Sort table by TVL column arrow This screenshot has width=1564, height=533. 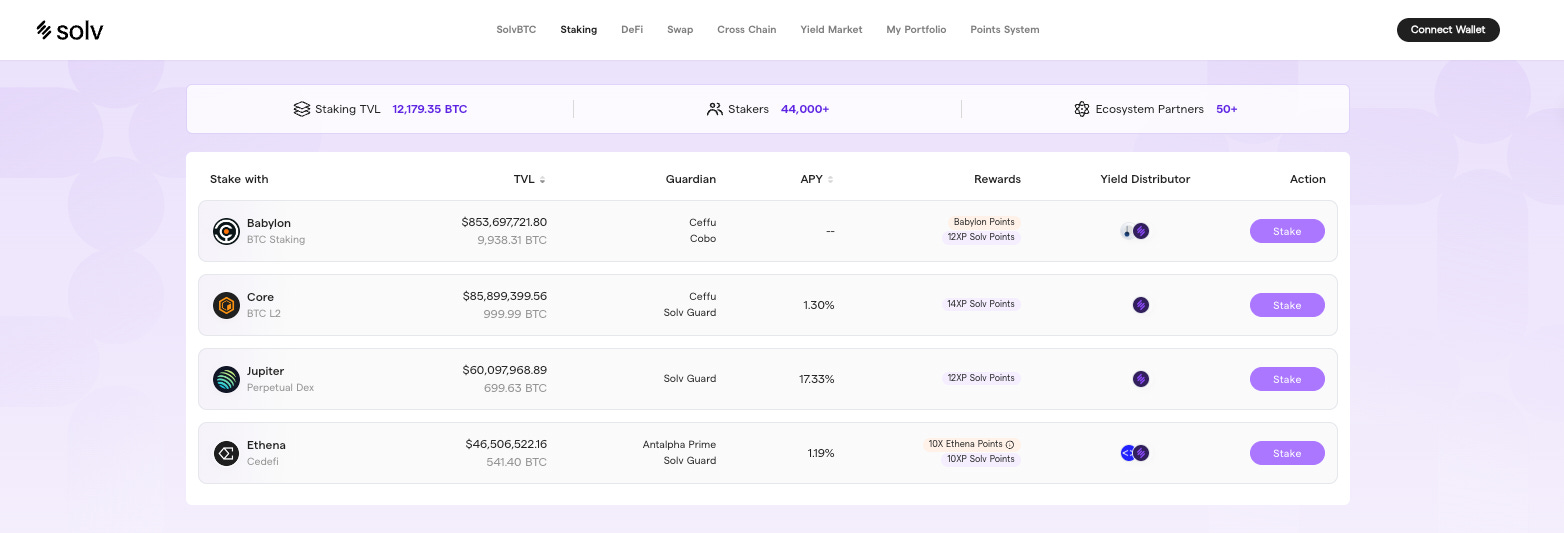(x=542, y=180)
